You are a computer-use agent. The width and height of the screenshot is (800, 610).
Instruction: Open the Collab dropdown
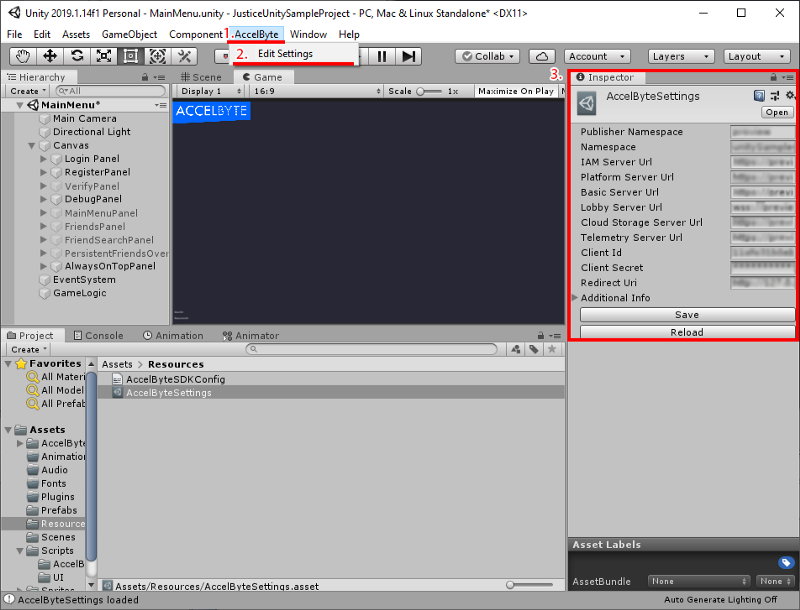(488, 56)
